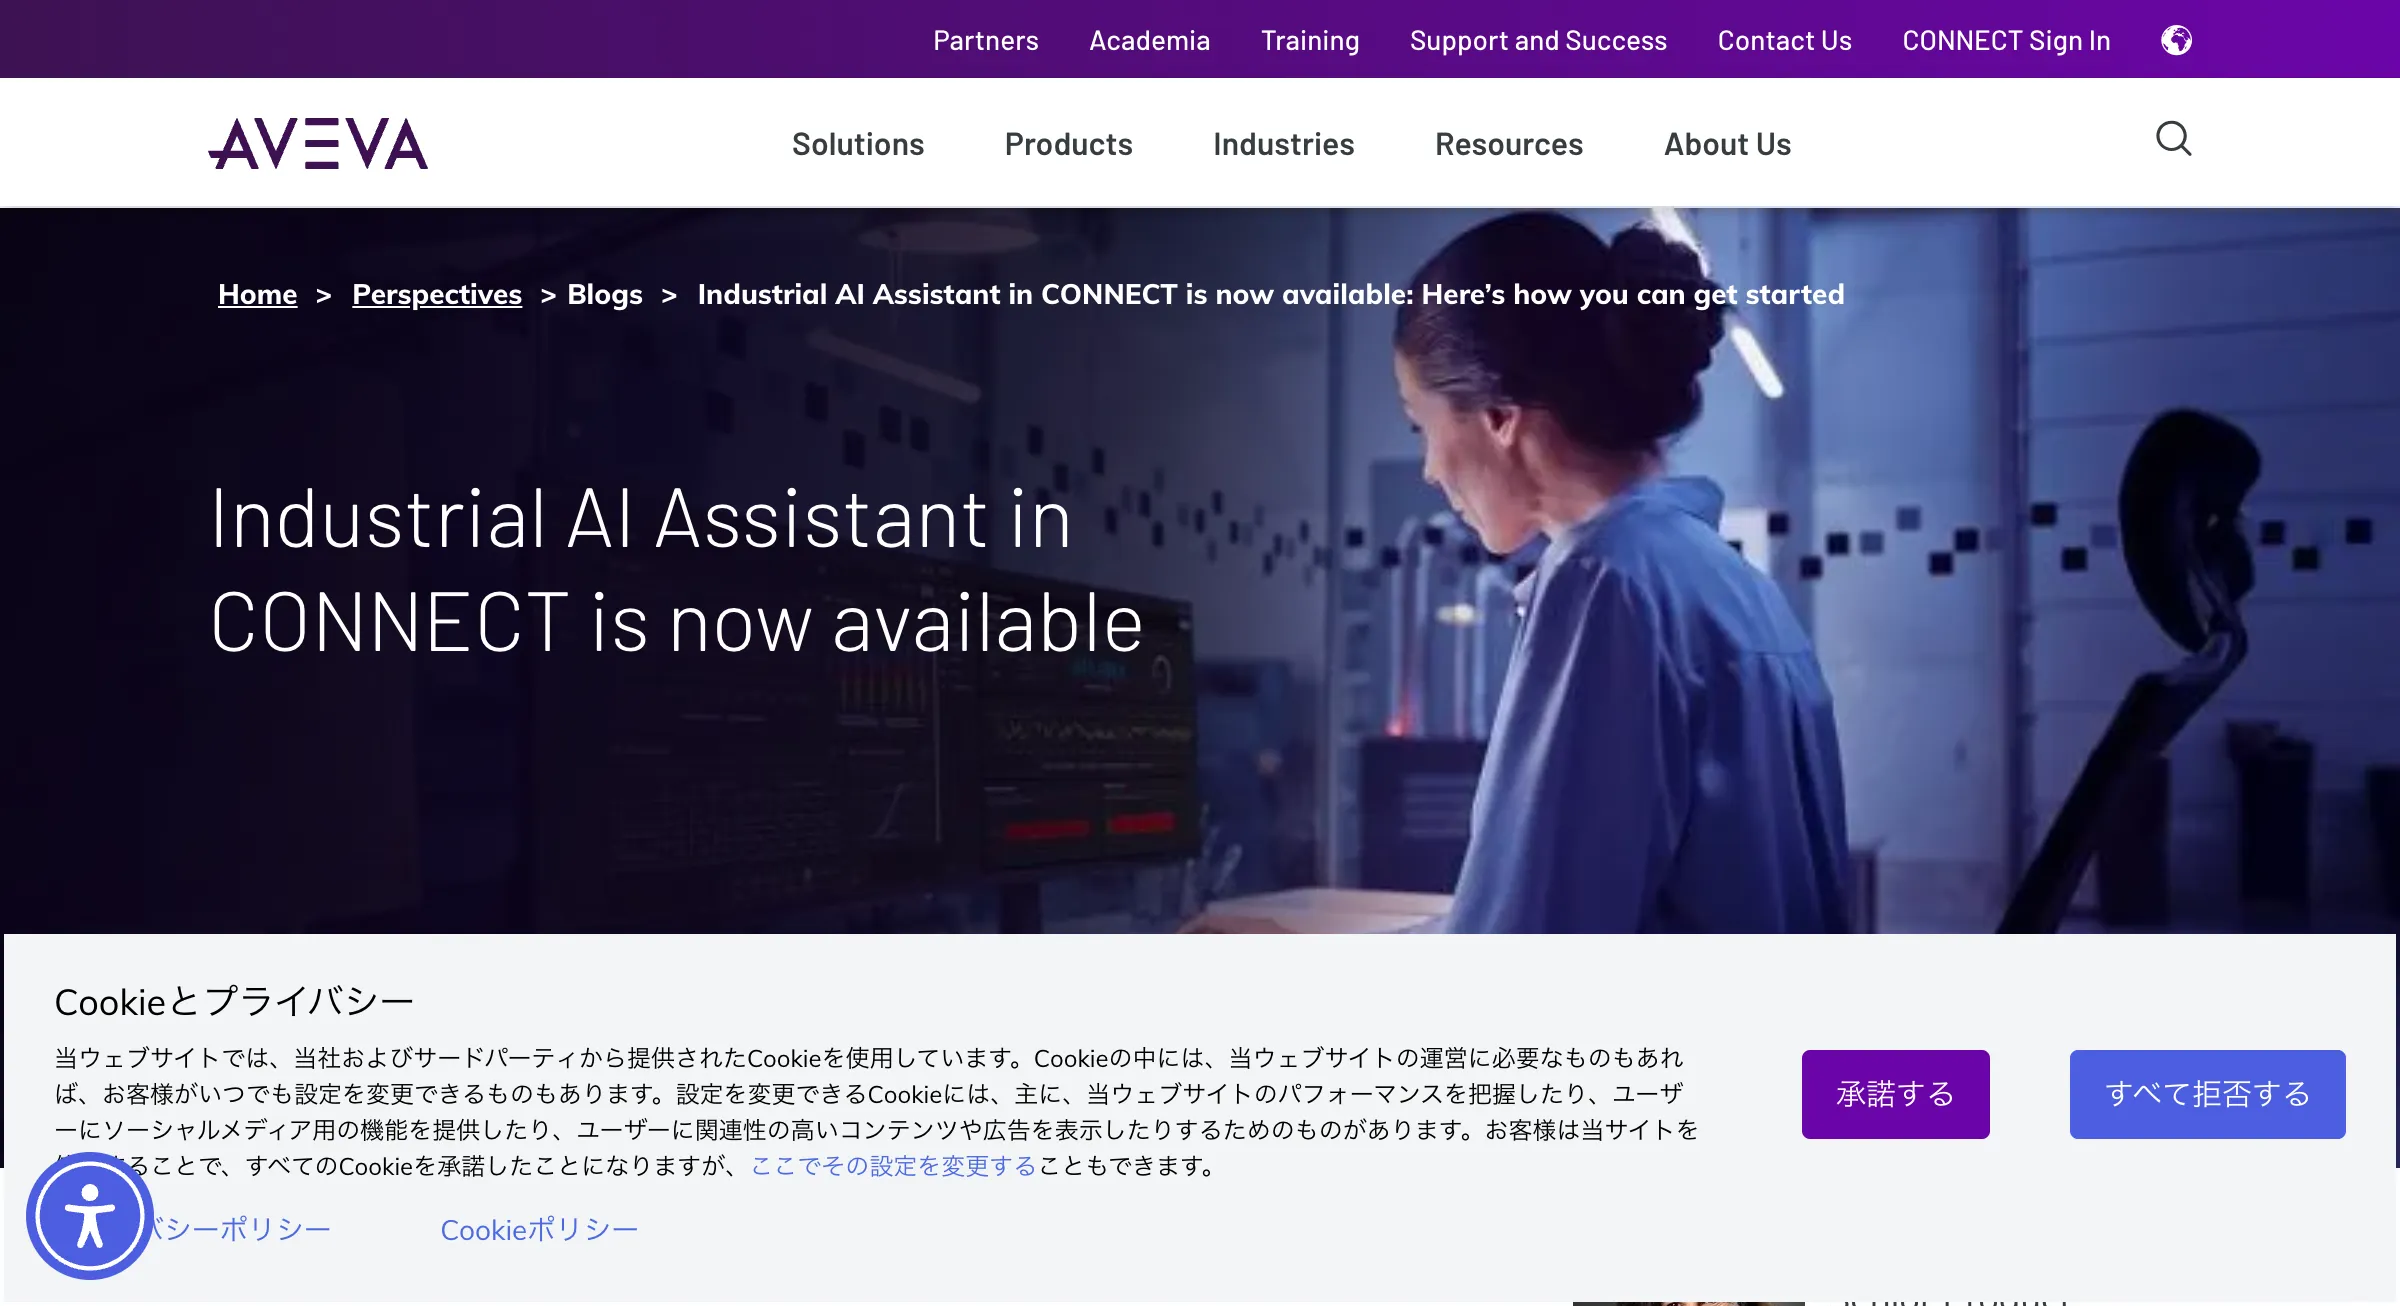Open the Products menu
Viewport: 2400px width, 1306px height.
click(1068, 144)
